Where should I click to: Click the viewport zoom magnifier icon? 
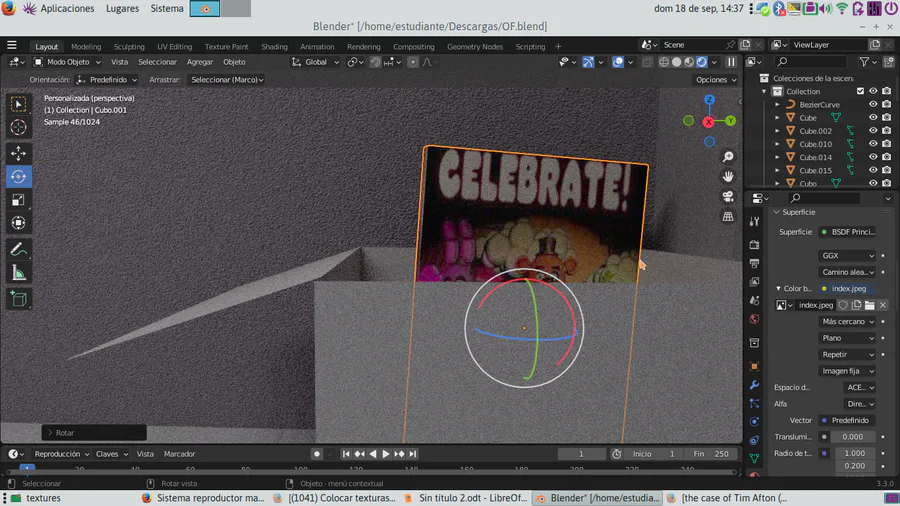(728, 157)
